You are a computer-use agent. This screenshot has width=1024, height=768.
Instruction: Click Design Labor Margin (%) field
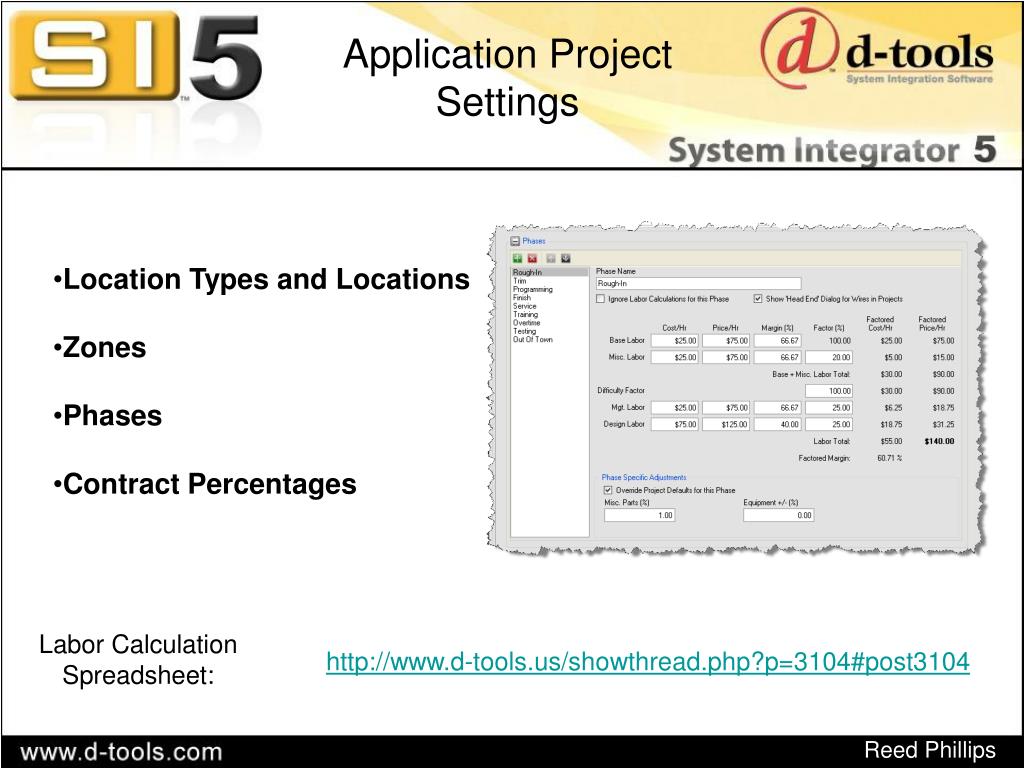pos(777,424)
